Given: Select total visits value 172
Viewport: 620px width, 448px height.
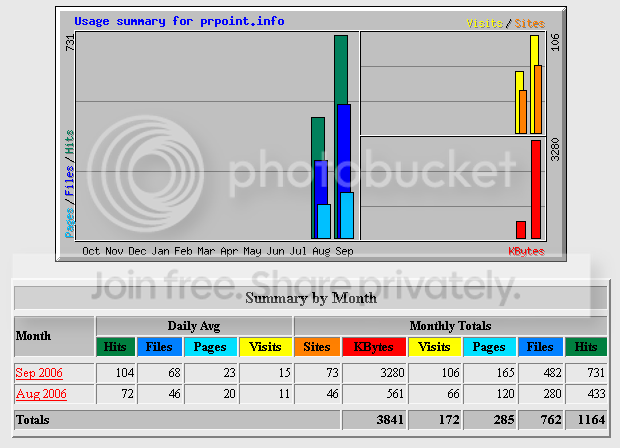Looking at the screenshot, I should pyautogui.click(x=449, y=420).
